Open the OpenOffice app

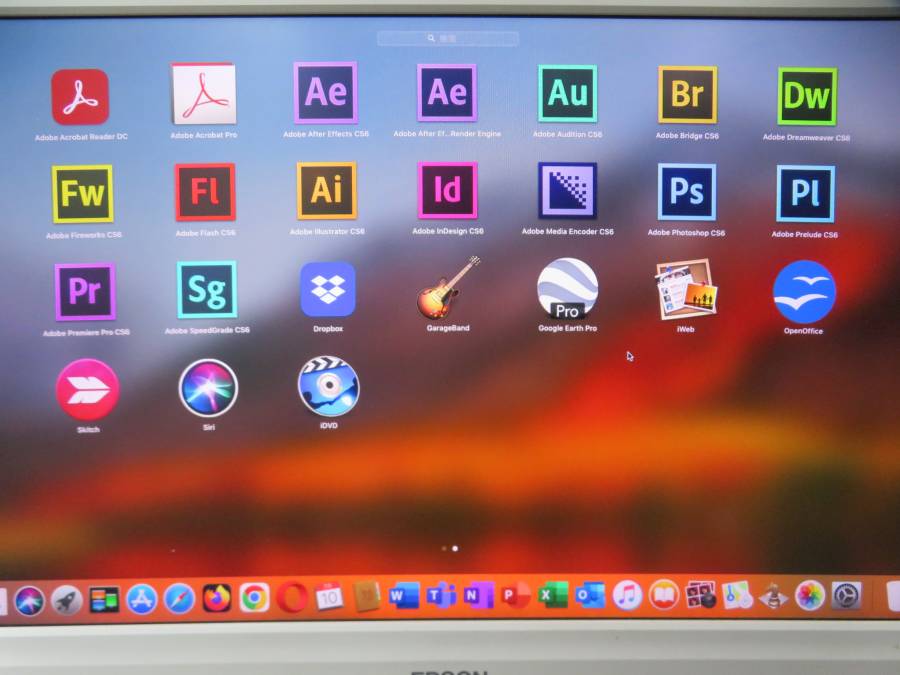[x=804, y=292]
